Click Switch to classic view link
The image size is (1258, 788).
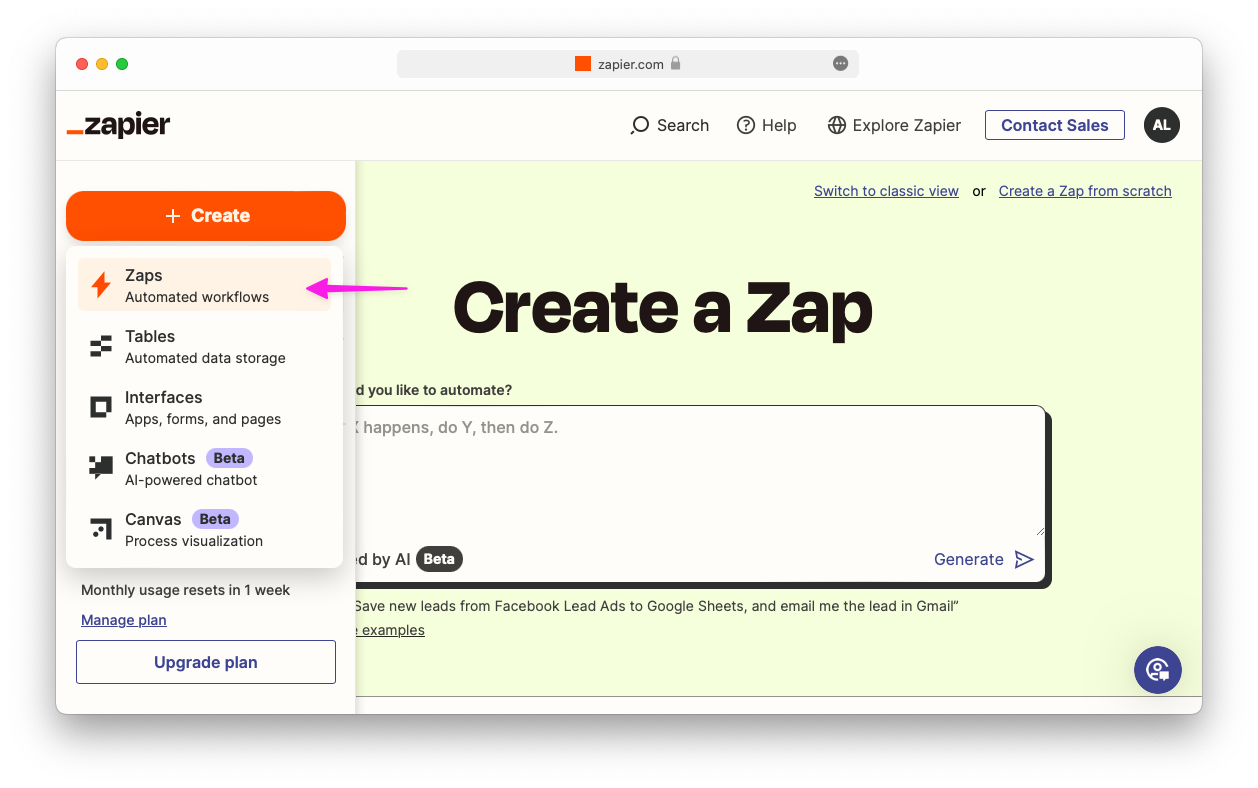point(886,191)
